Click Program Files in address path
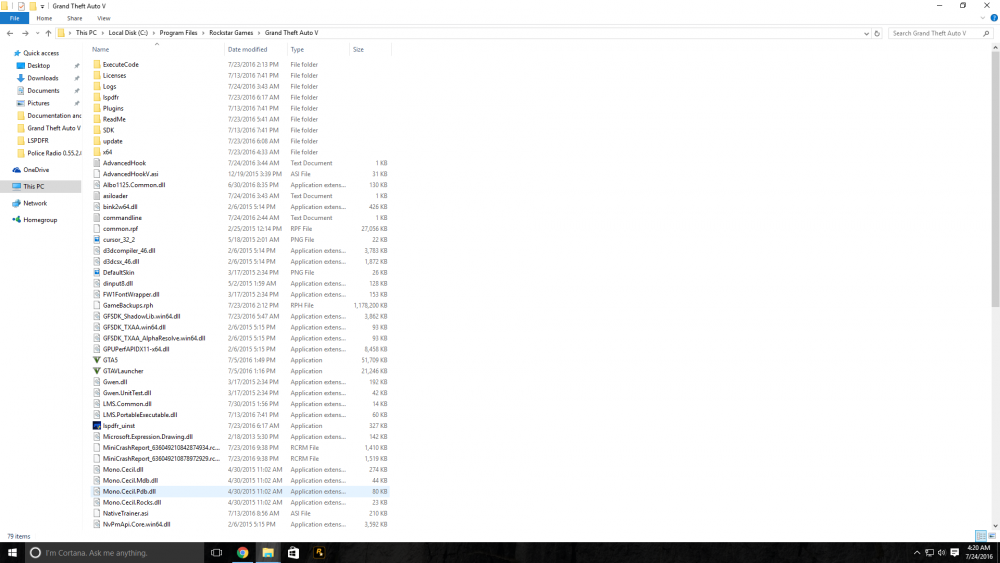1000x563 pixels. 178,33
